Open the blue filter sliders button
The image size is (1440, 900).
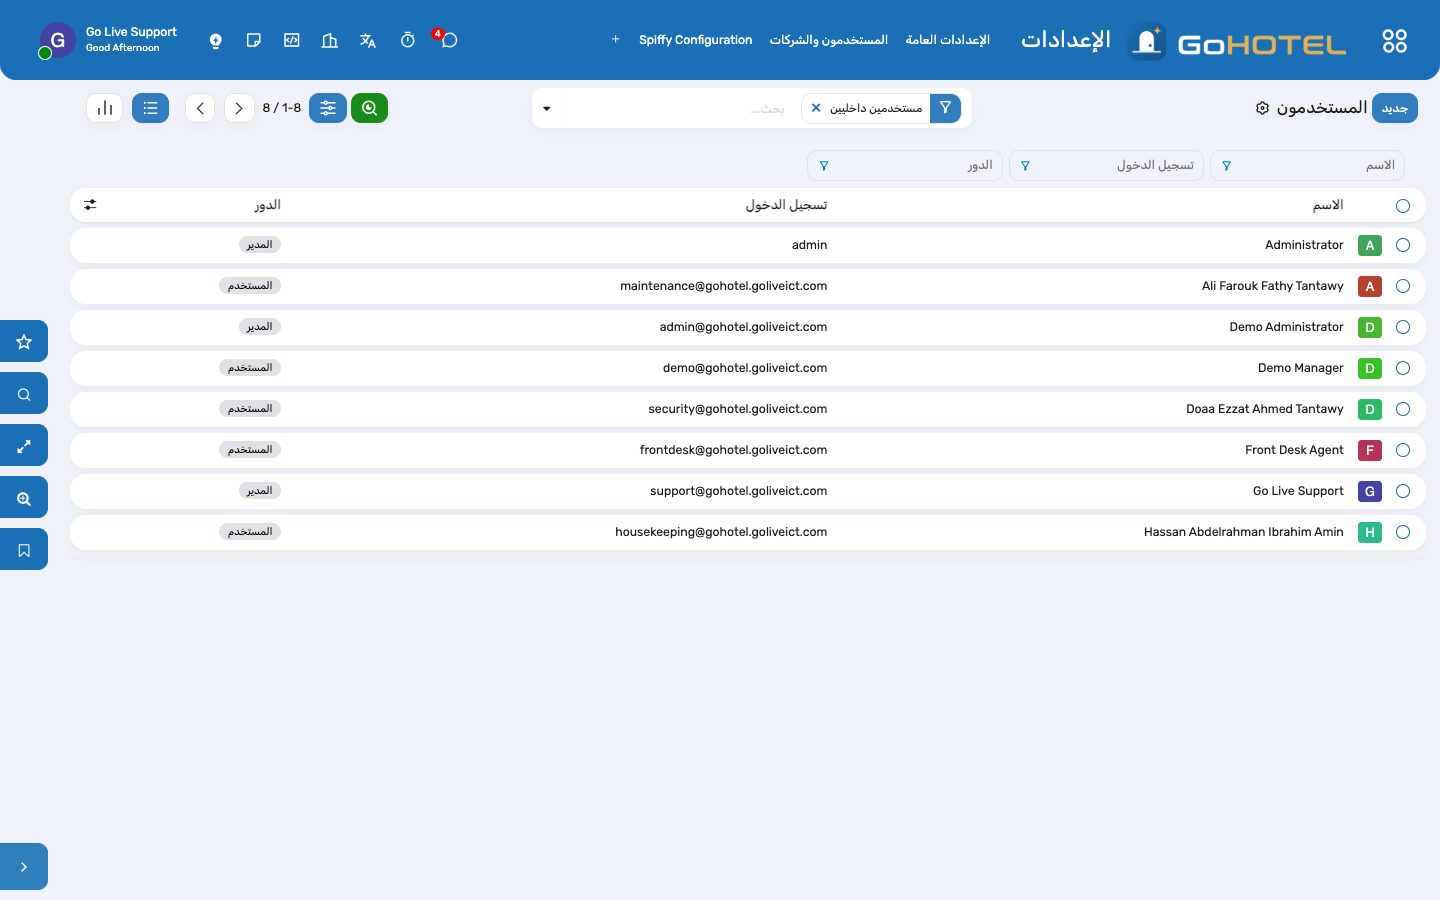tap(327, 108)
